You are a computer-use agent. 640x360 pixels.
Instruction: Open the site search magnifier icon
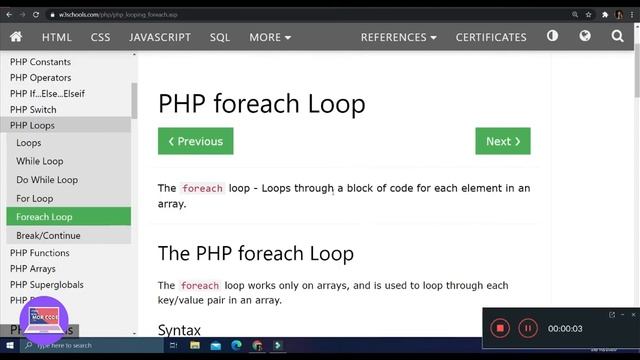click(617, 36)
